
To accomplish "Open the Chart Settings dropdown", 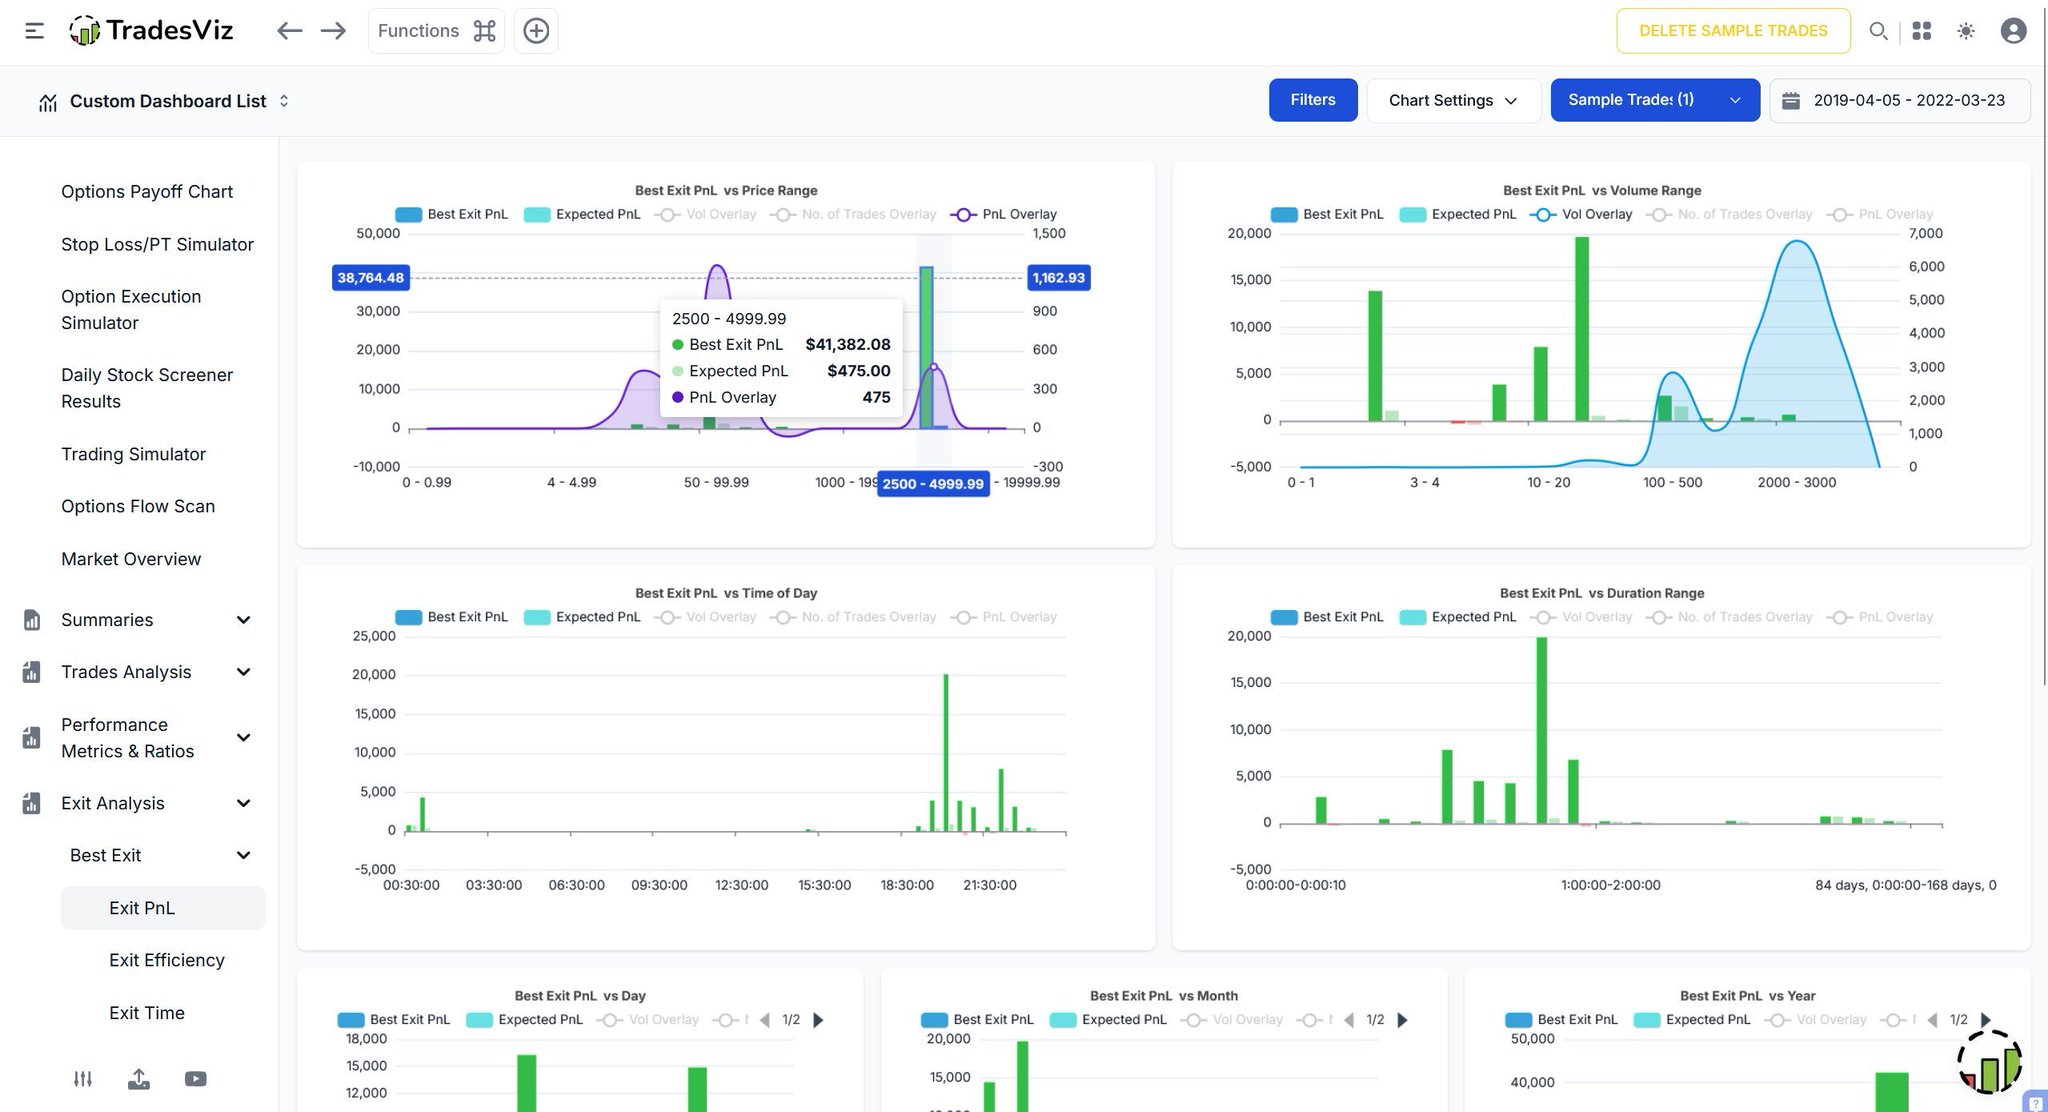I will (x=1452, y=100).
